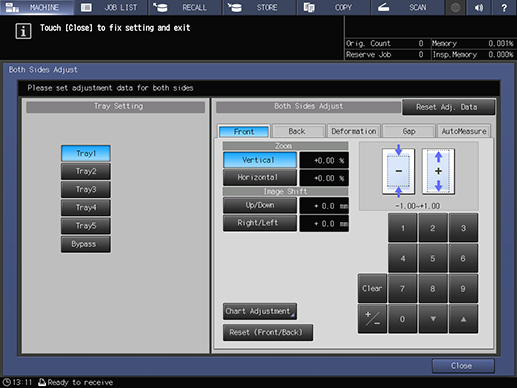Open help with question mark icon
The height and width of the screenshot is (388, 517).
point(504,7)
